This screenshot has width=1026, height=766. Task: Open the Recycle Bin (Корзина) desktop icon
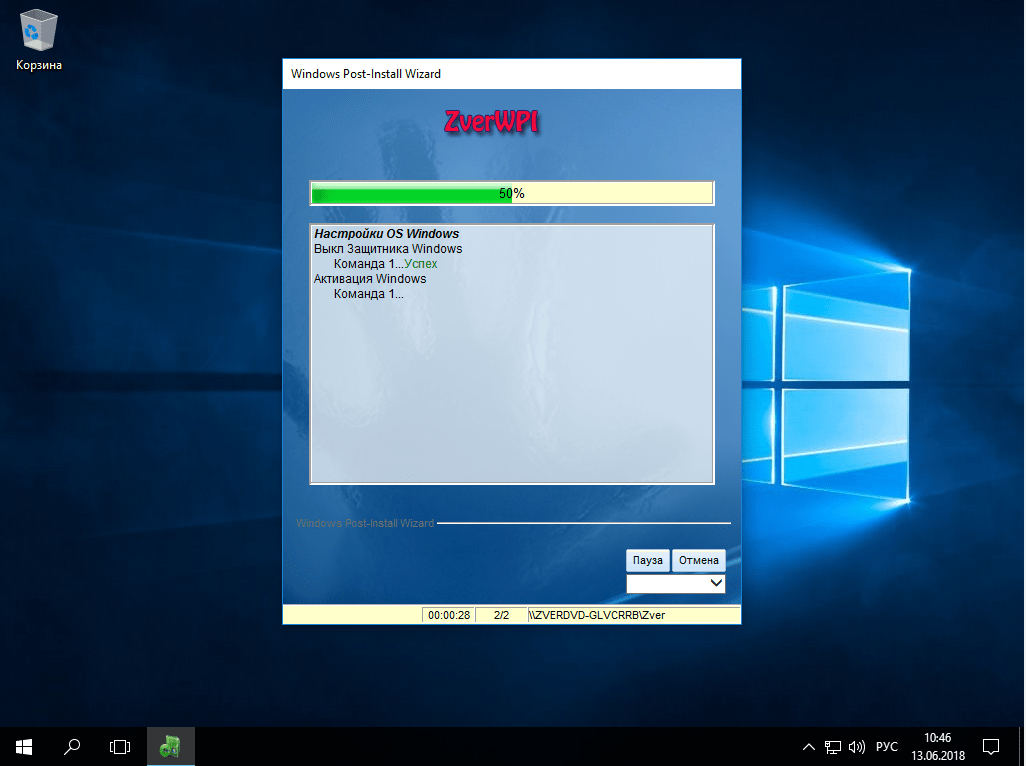point(39,40)
